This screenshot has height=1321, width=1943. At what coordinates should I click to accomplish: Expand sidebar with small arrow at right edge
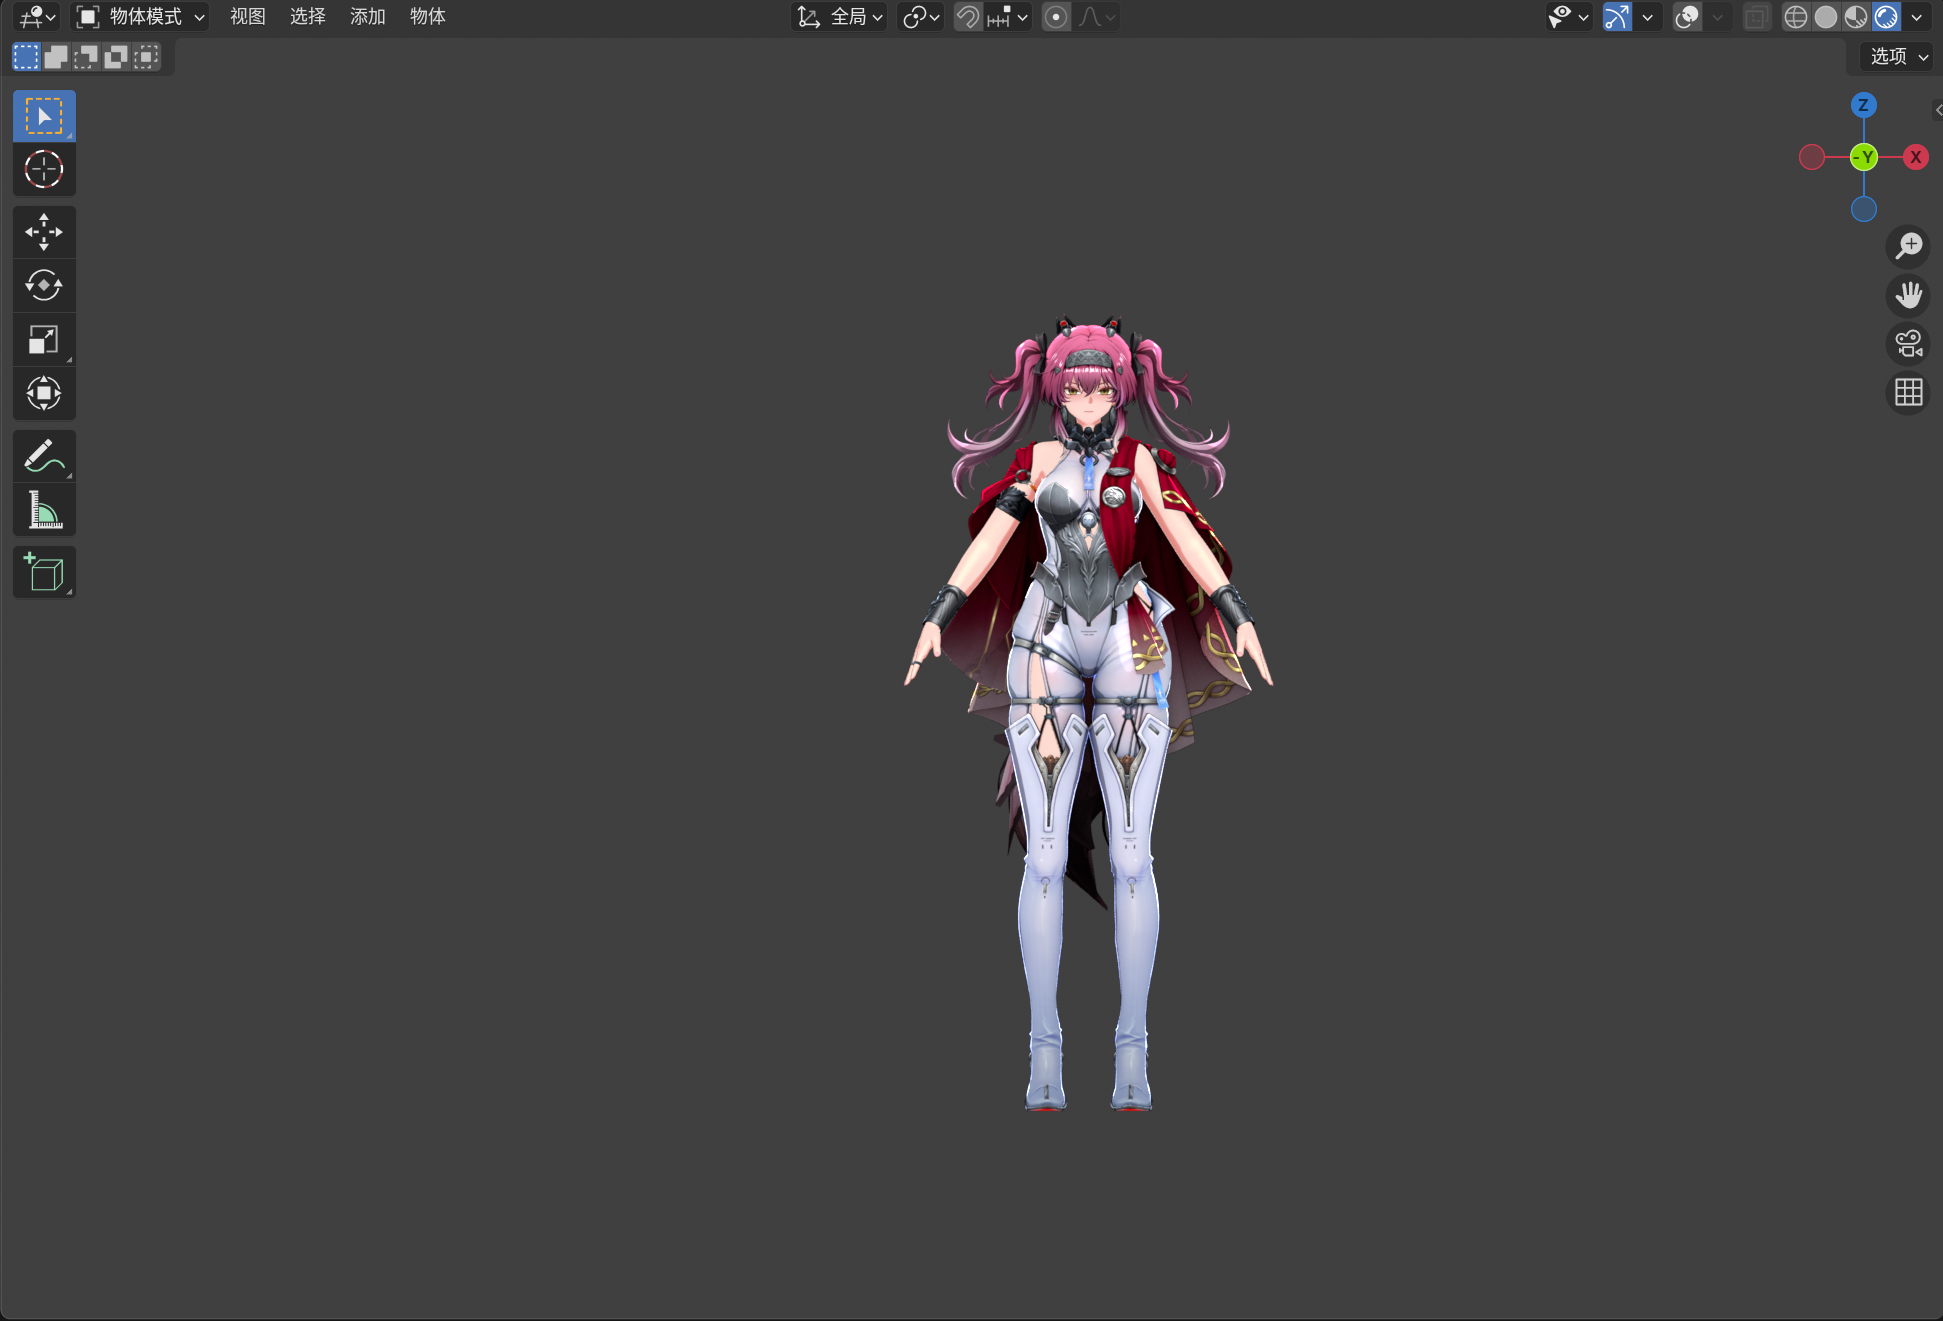pos(1938,110)
